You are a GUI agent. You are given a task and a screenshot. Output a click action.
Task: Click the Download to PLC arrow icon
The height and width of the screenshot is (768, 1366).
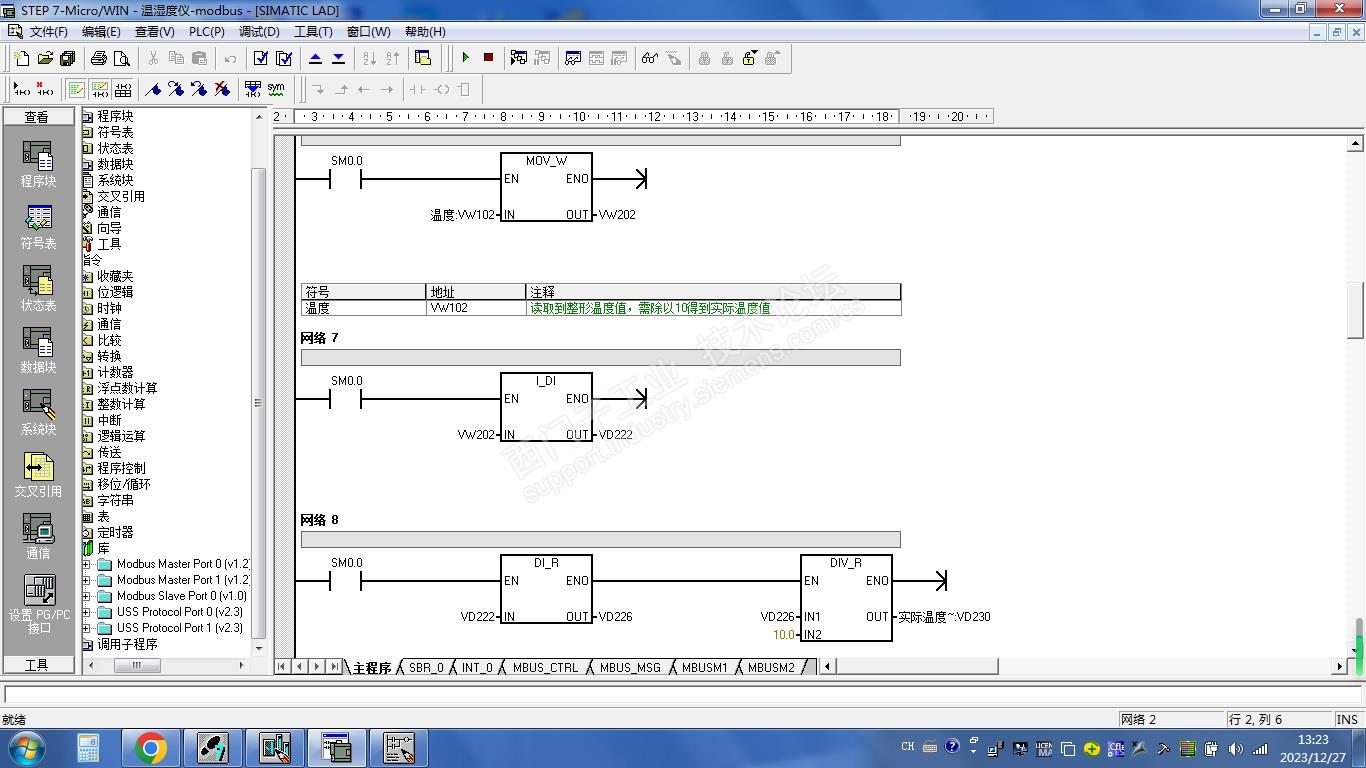click(x=338, y=58)
